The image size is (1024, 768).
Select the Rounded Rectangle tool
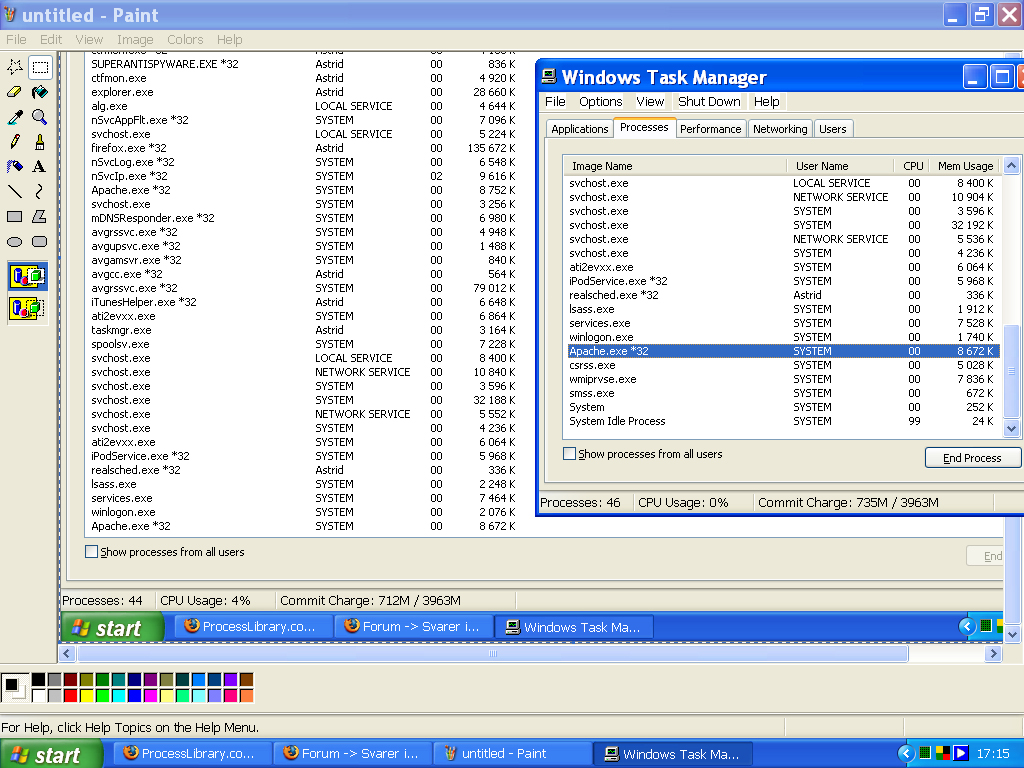(40, 242)
